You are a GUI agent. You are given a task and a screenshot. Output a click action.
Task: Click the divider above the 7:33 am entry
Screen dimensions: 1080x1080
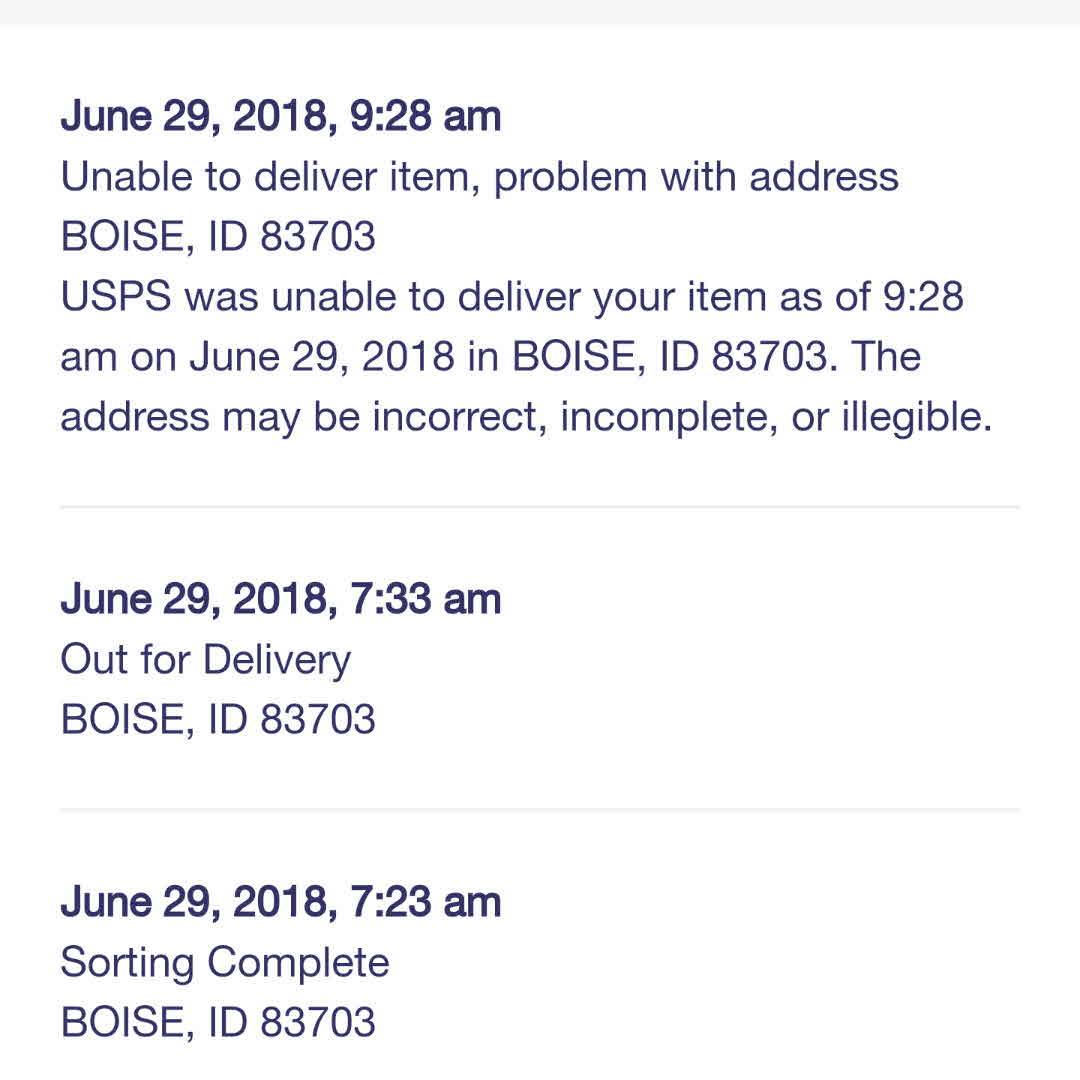coord(540,507)
